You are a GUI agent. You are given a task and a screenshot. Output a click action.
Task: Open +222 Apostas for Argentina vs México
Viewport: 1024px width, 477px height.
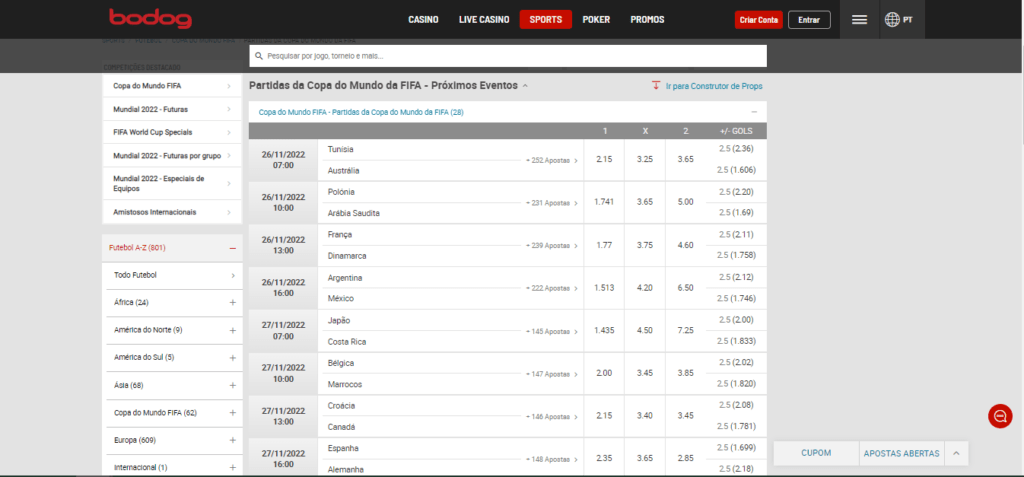pos(551,288)
